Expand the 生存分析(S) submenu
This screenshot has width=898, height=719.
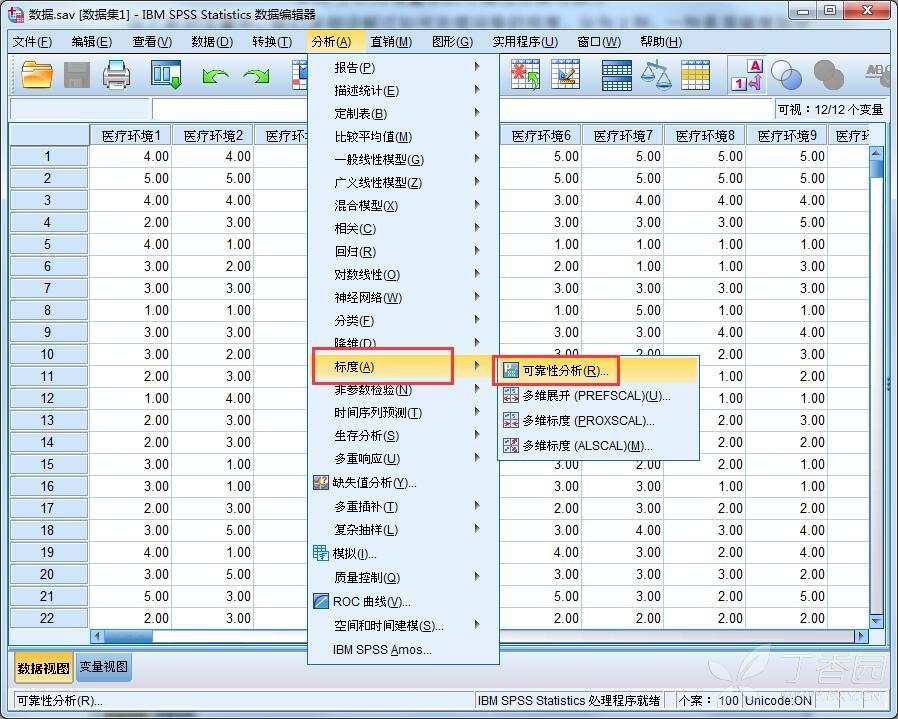[404, 436]
